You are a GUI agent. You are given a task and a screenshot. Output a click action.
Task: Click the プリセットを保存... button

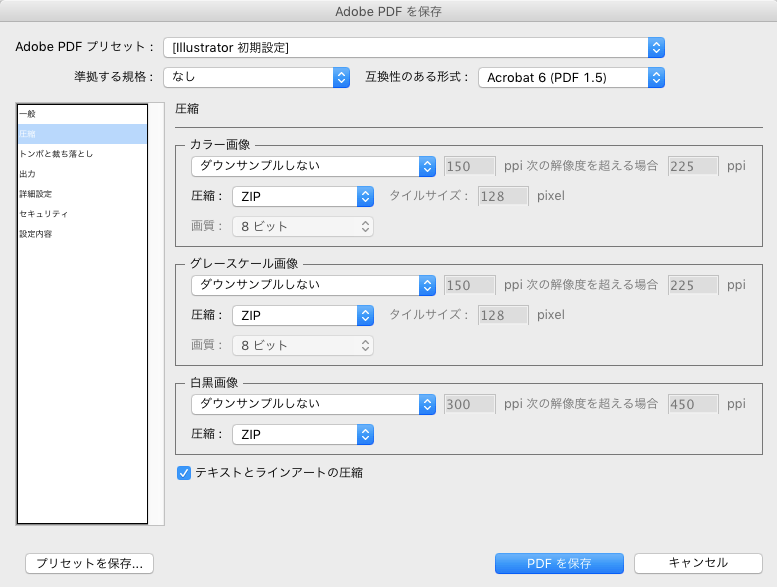pos(89,563)
